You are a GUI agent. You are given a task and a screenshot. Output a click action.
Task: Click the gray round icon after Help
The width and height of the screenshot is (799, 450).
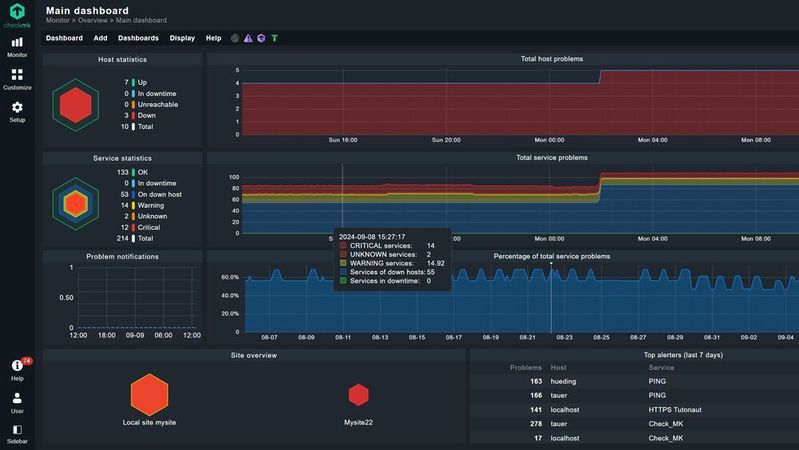click(x=235, y=38)
